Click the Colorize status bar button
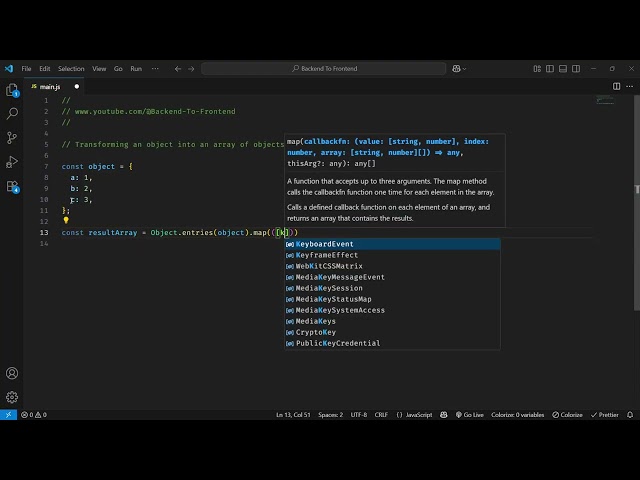Screen dimensions: 640x480 pyautogui.click(x=567, y=415)
